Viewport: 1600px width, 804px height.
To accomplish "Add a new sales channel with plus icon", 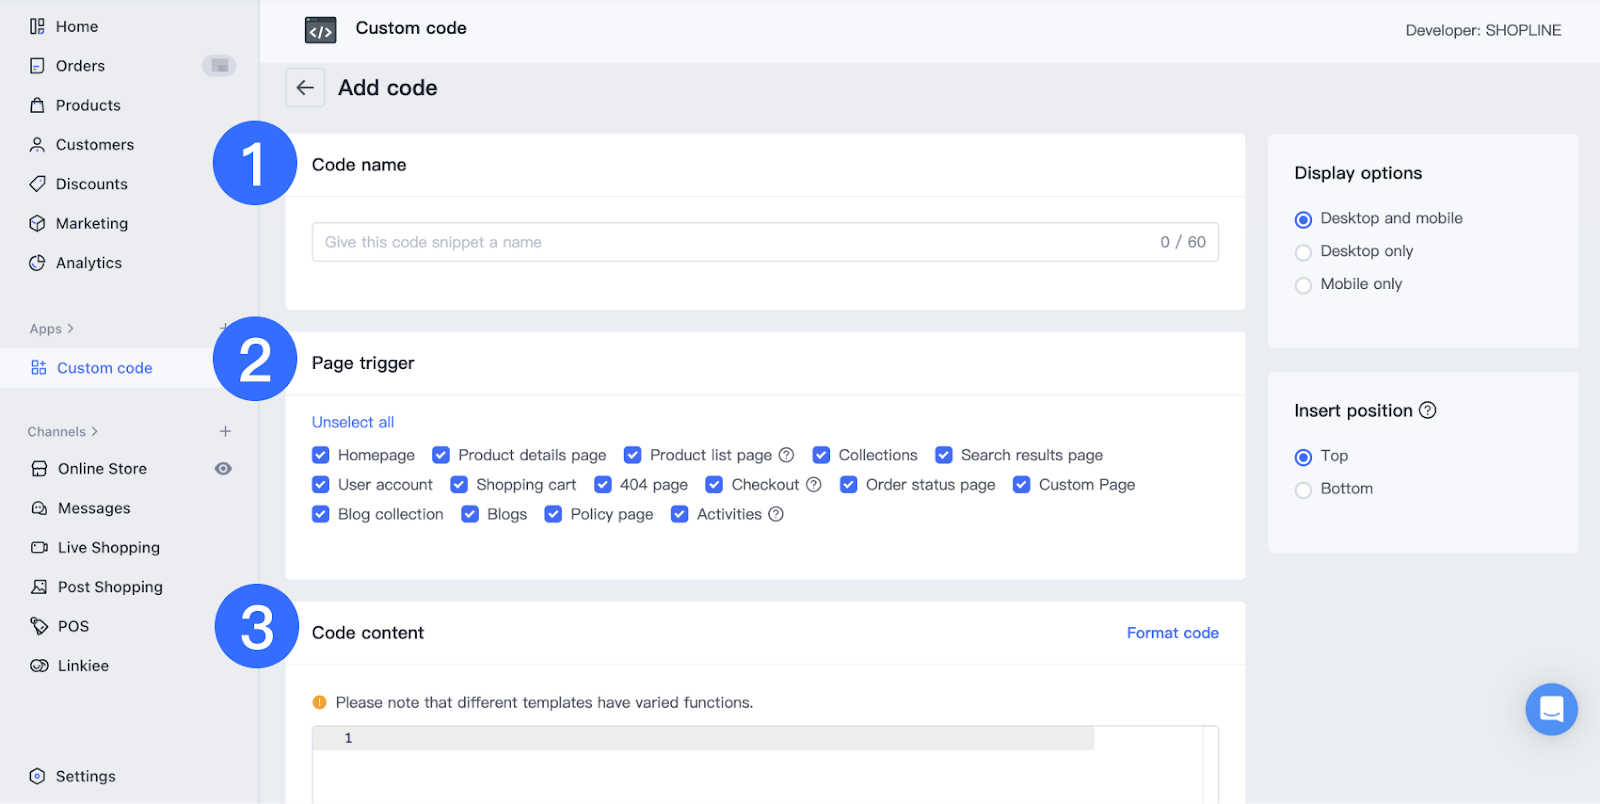I will [225, 431].
